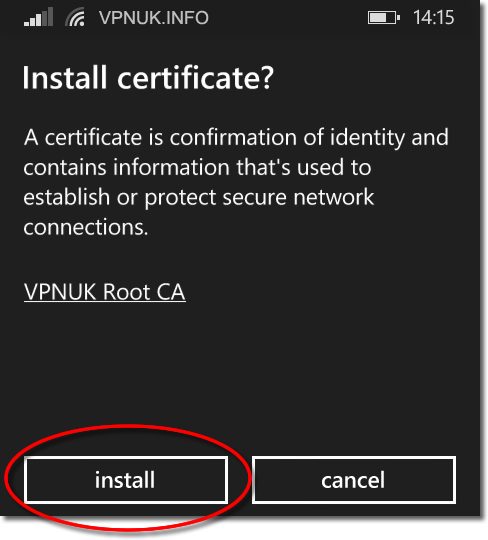Viewport: 488px width, 540px height.
Task: Select the 'Install certificate?' heading text
Action: [x=148, y=78]
